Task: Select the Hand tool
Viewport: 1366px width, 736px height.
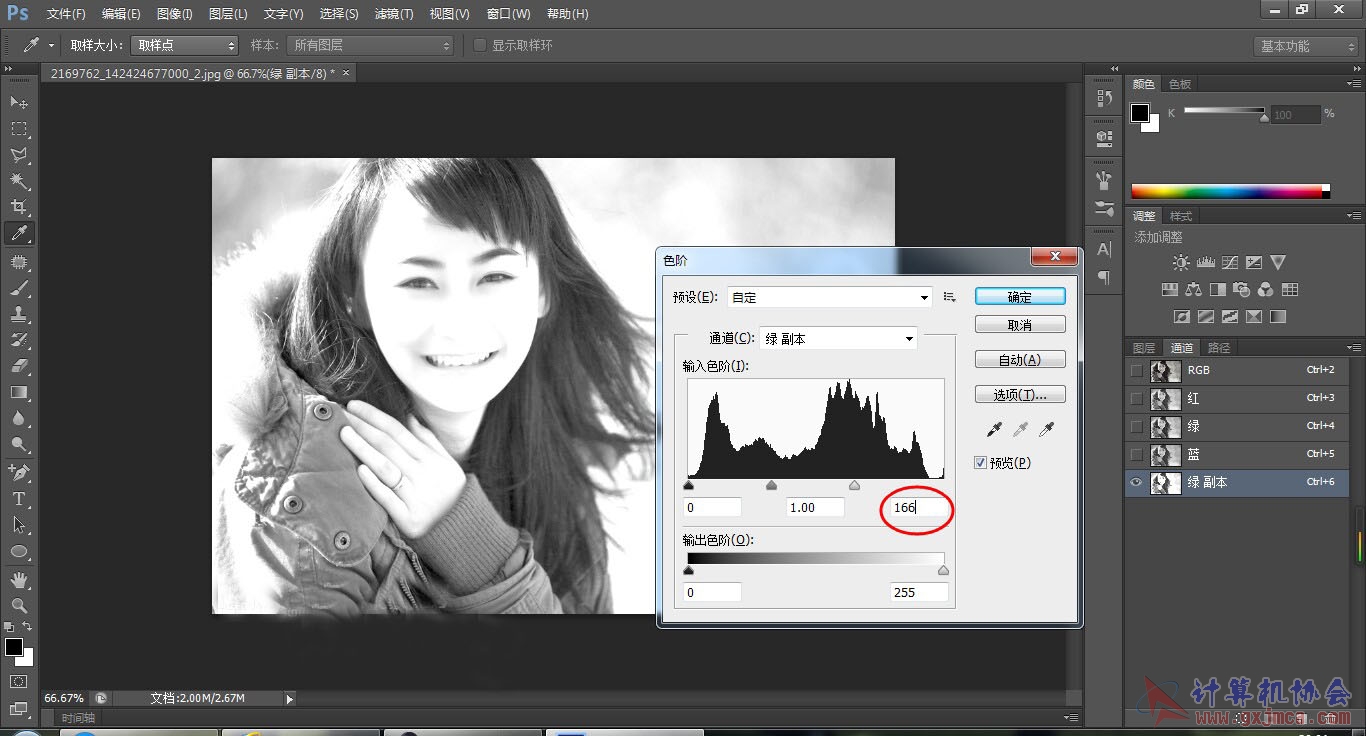Action: click(x=19, y=579)
